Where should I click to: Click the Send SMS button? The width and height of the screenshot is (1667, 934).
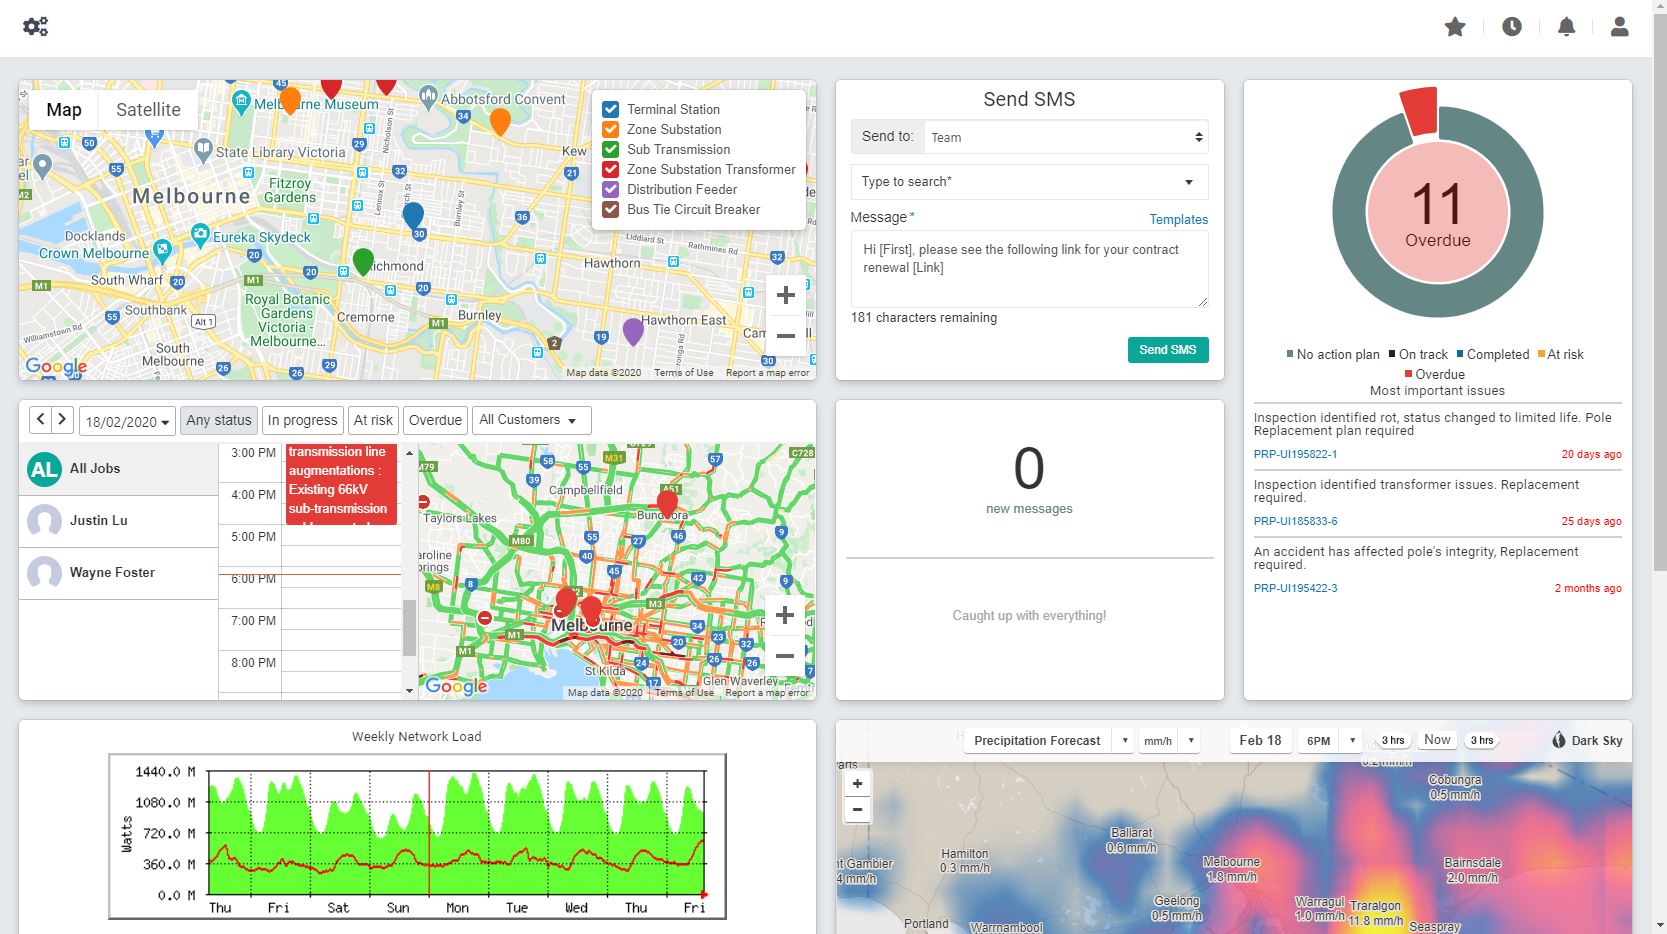[x=1167, y=350]
